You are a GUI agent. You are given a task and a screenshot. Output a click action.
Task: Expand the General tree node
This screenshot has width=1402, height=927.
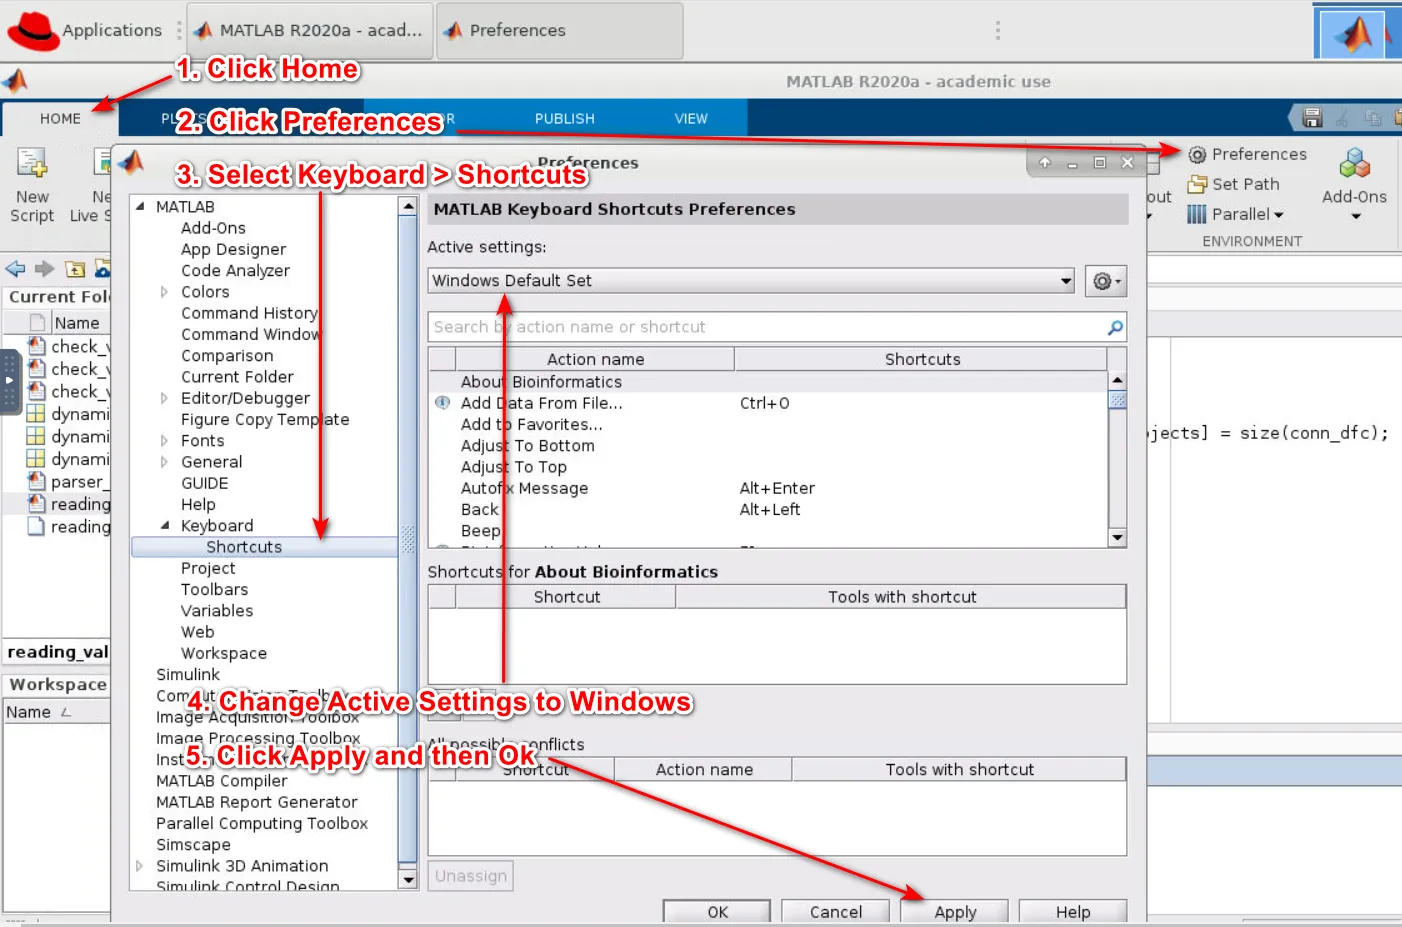click(x=164, y=462)
